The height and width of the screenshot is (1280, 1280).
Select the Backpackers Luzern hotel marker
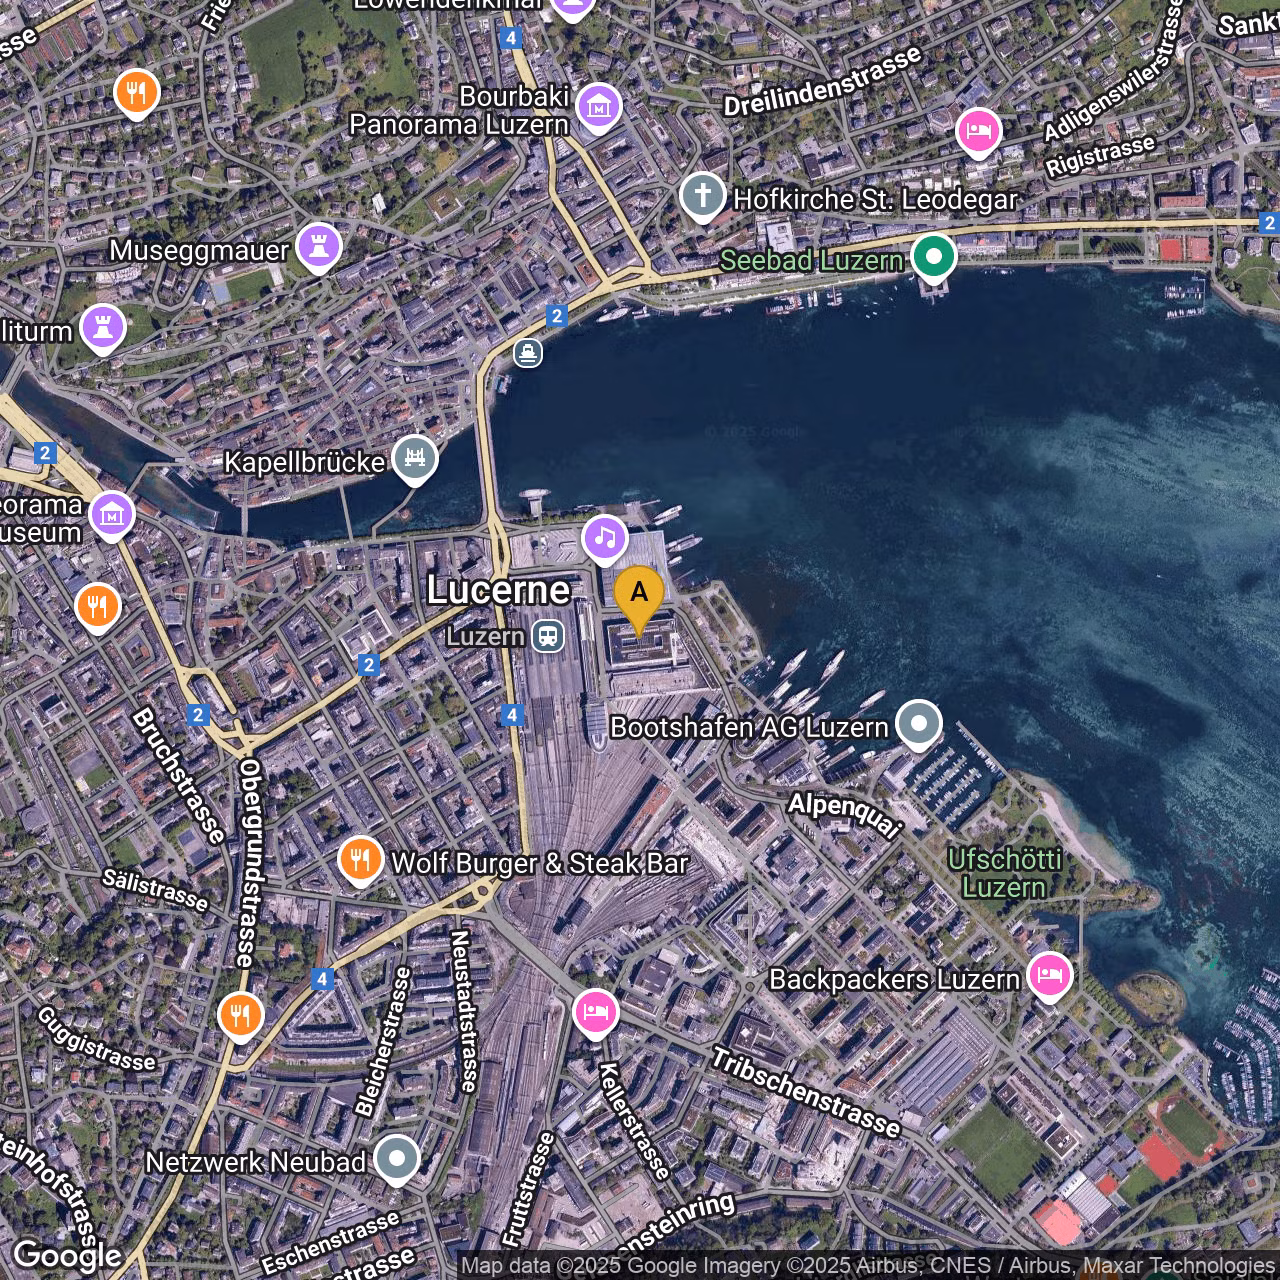pos(1049,975)
